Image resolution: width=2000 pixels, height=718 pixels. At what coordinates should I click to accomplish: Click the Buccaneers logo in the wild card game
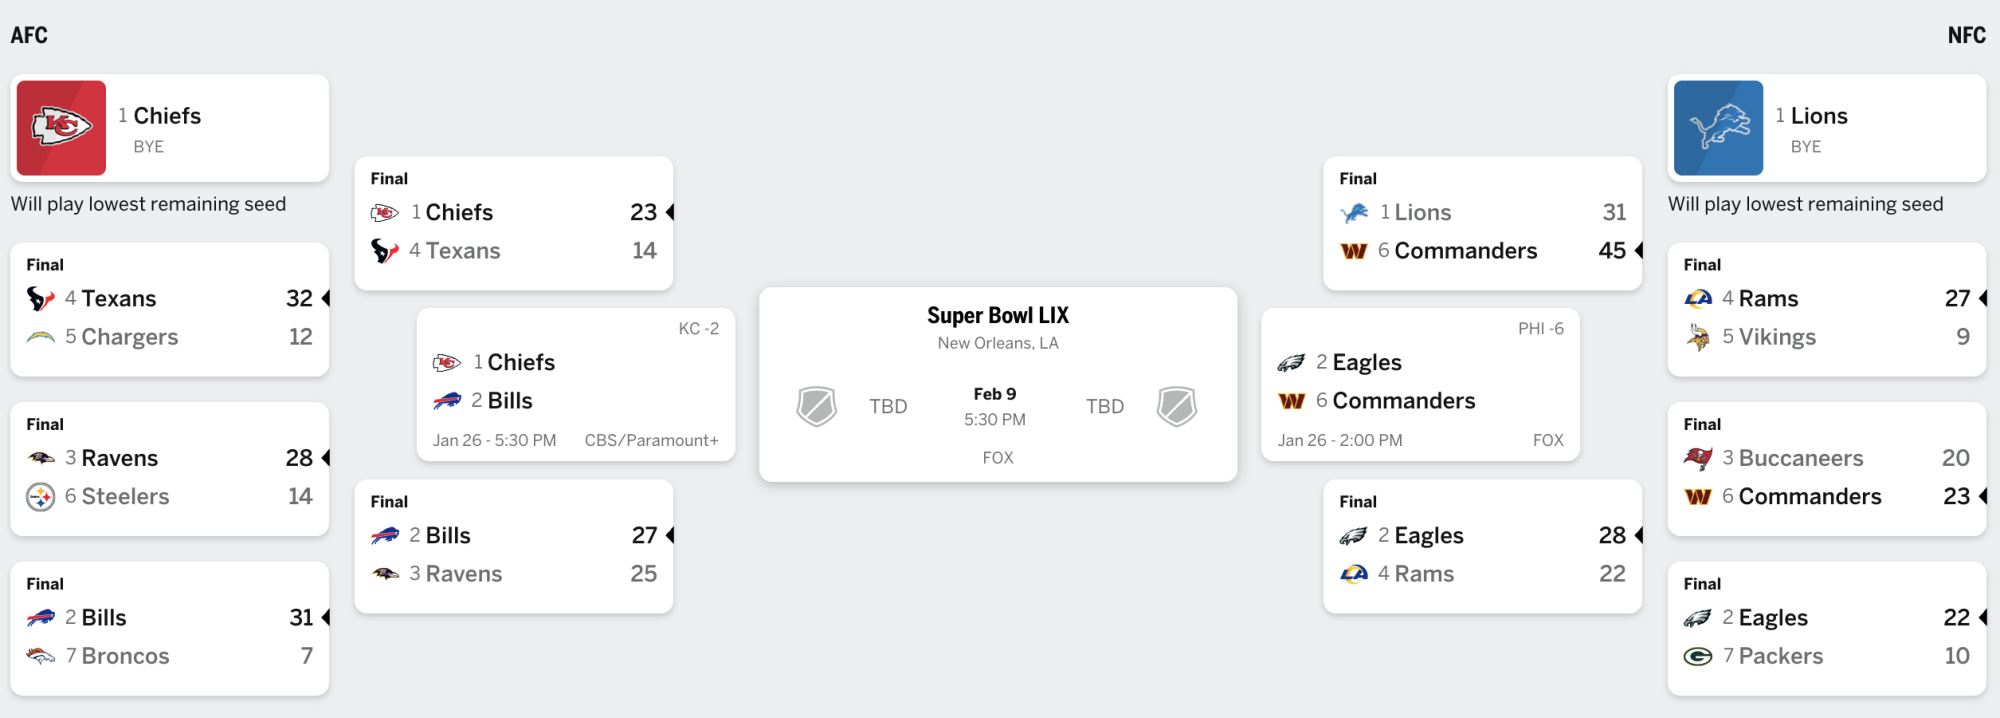[1698, 458]
